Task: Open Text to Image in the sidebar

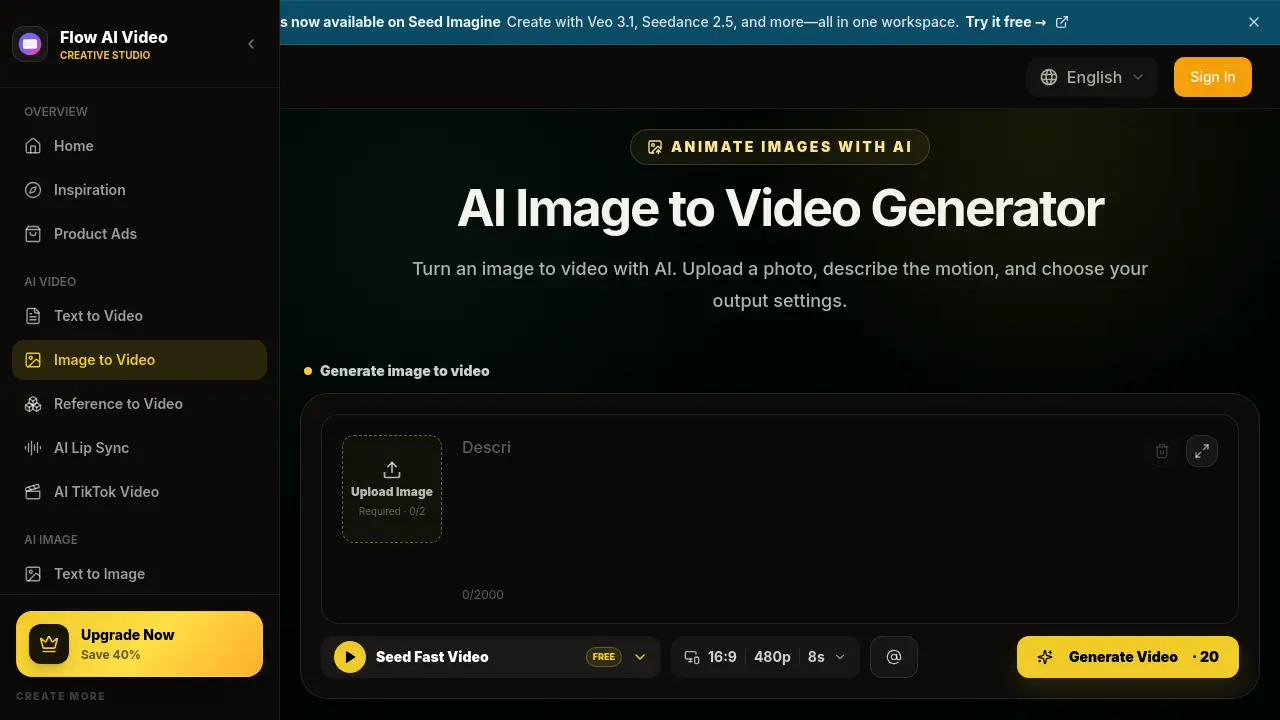Action: pos(139,574)
